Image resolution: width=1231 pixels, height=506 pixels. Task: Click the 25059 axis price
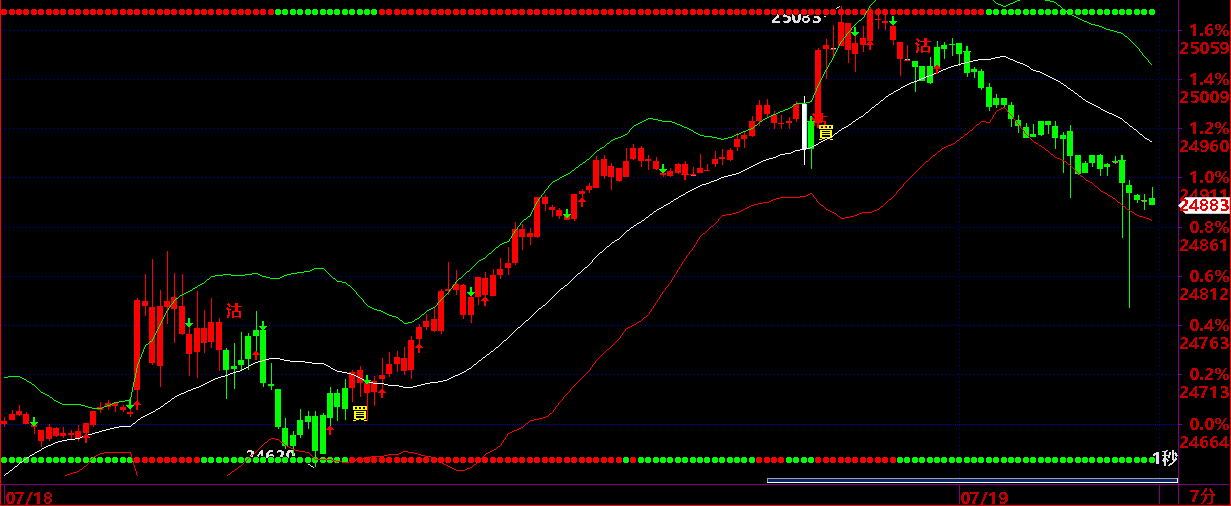pyautogui.click(x=1205, y=48)
